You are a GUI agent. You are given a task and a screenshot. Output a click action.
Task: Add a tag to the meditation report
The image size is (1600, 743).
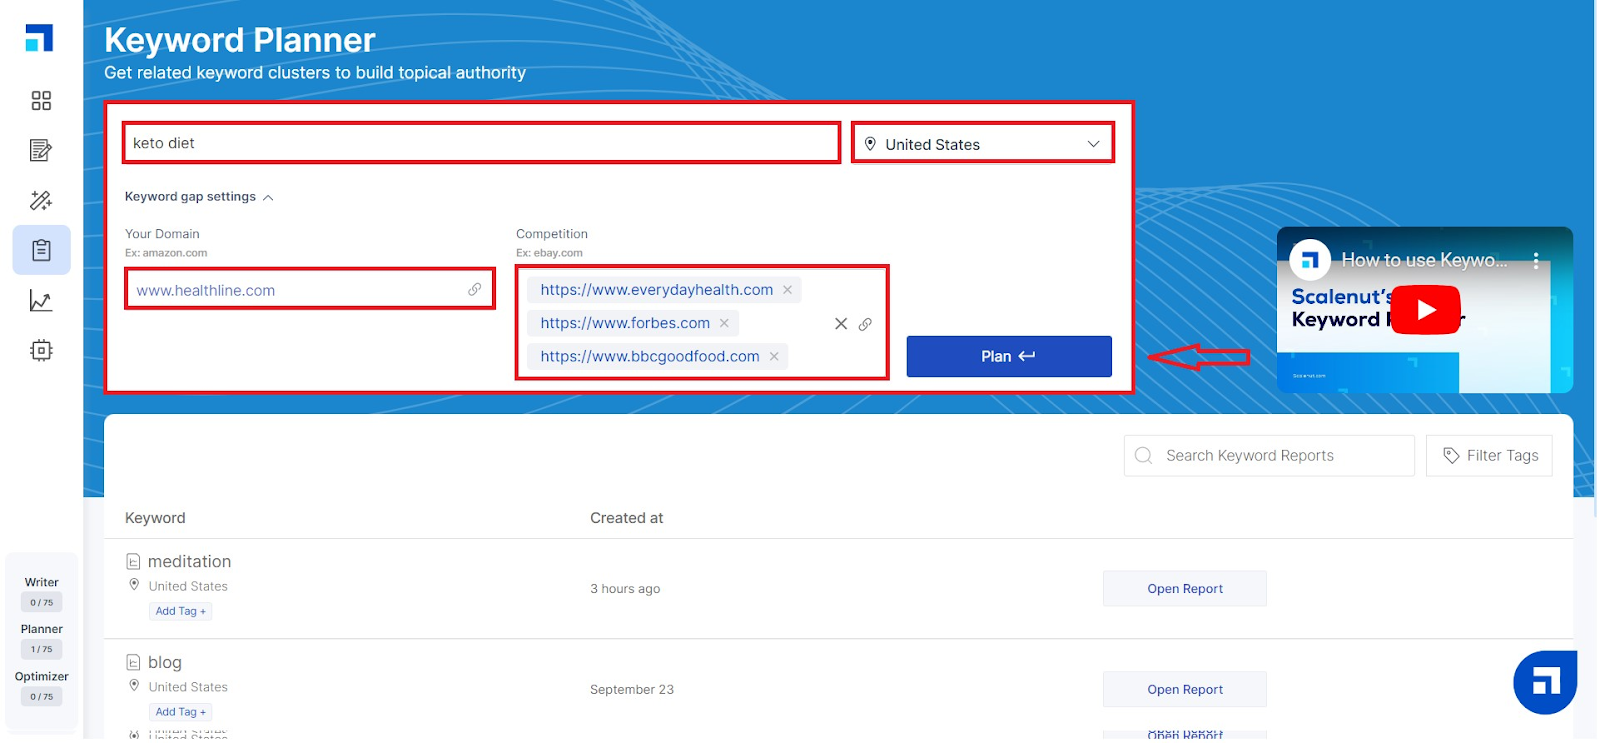click(x=181, y=611)
